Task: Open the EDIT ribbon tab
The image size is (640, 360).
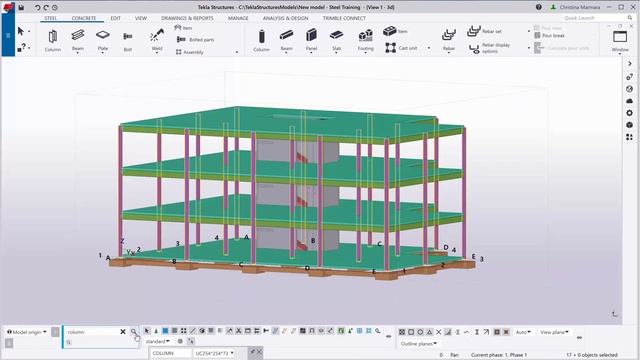Action: tap(116, 18)
